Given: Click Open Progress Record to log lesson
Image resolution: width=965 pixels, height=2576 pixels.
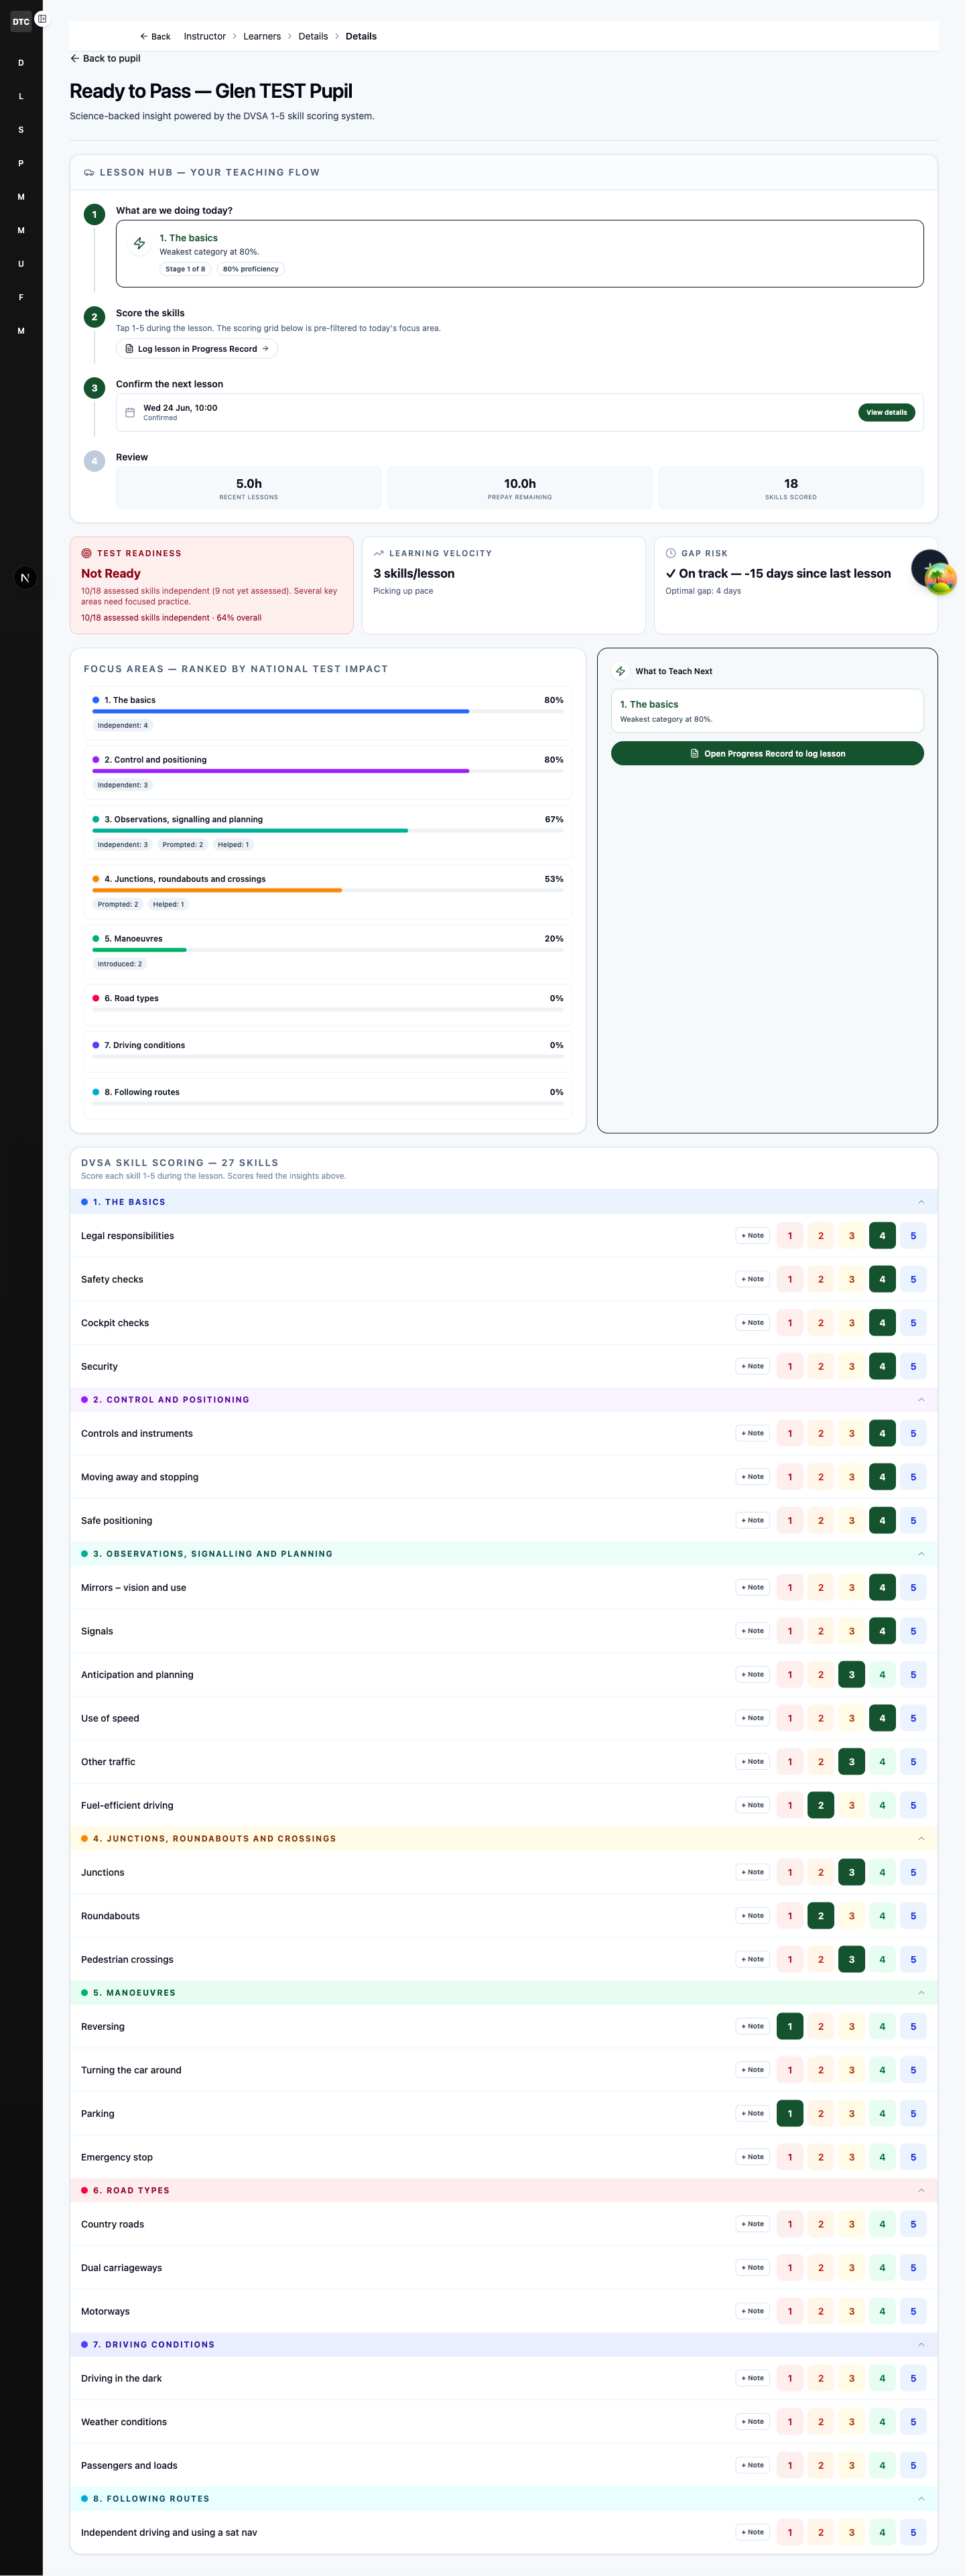Looking at the screenshot, I should (x=767, y=754).
